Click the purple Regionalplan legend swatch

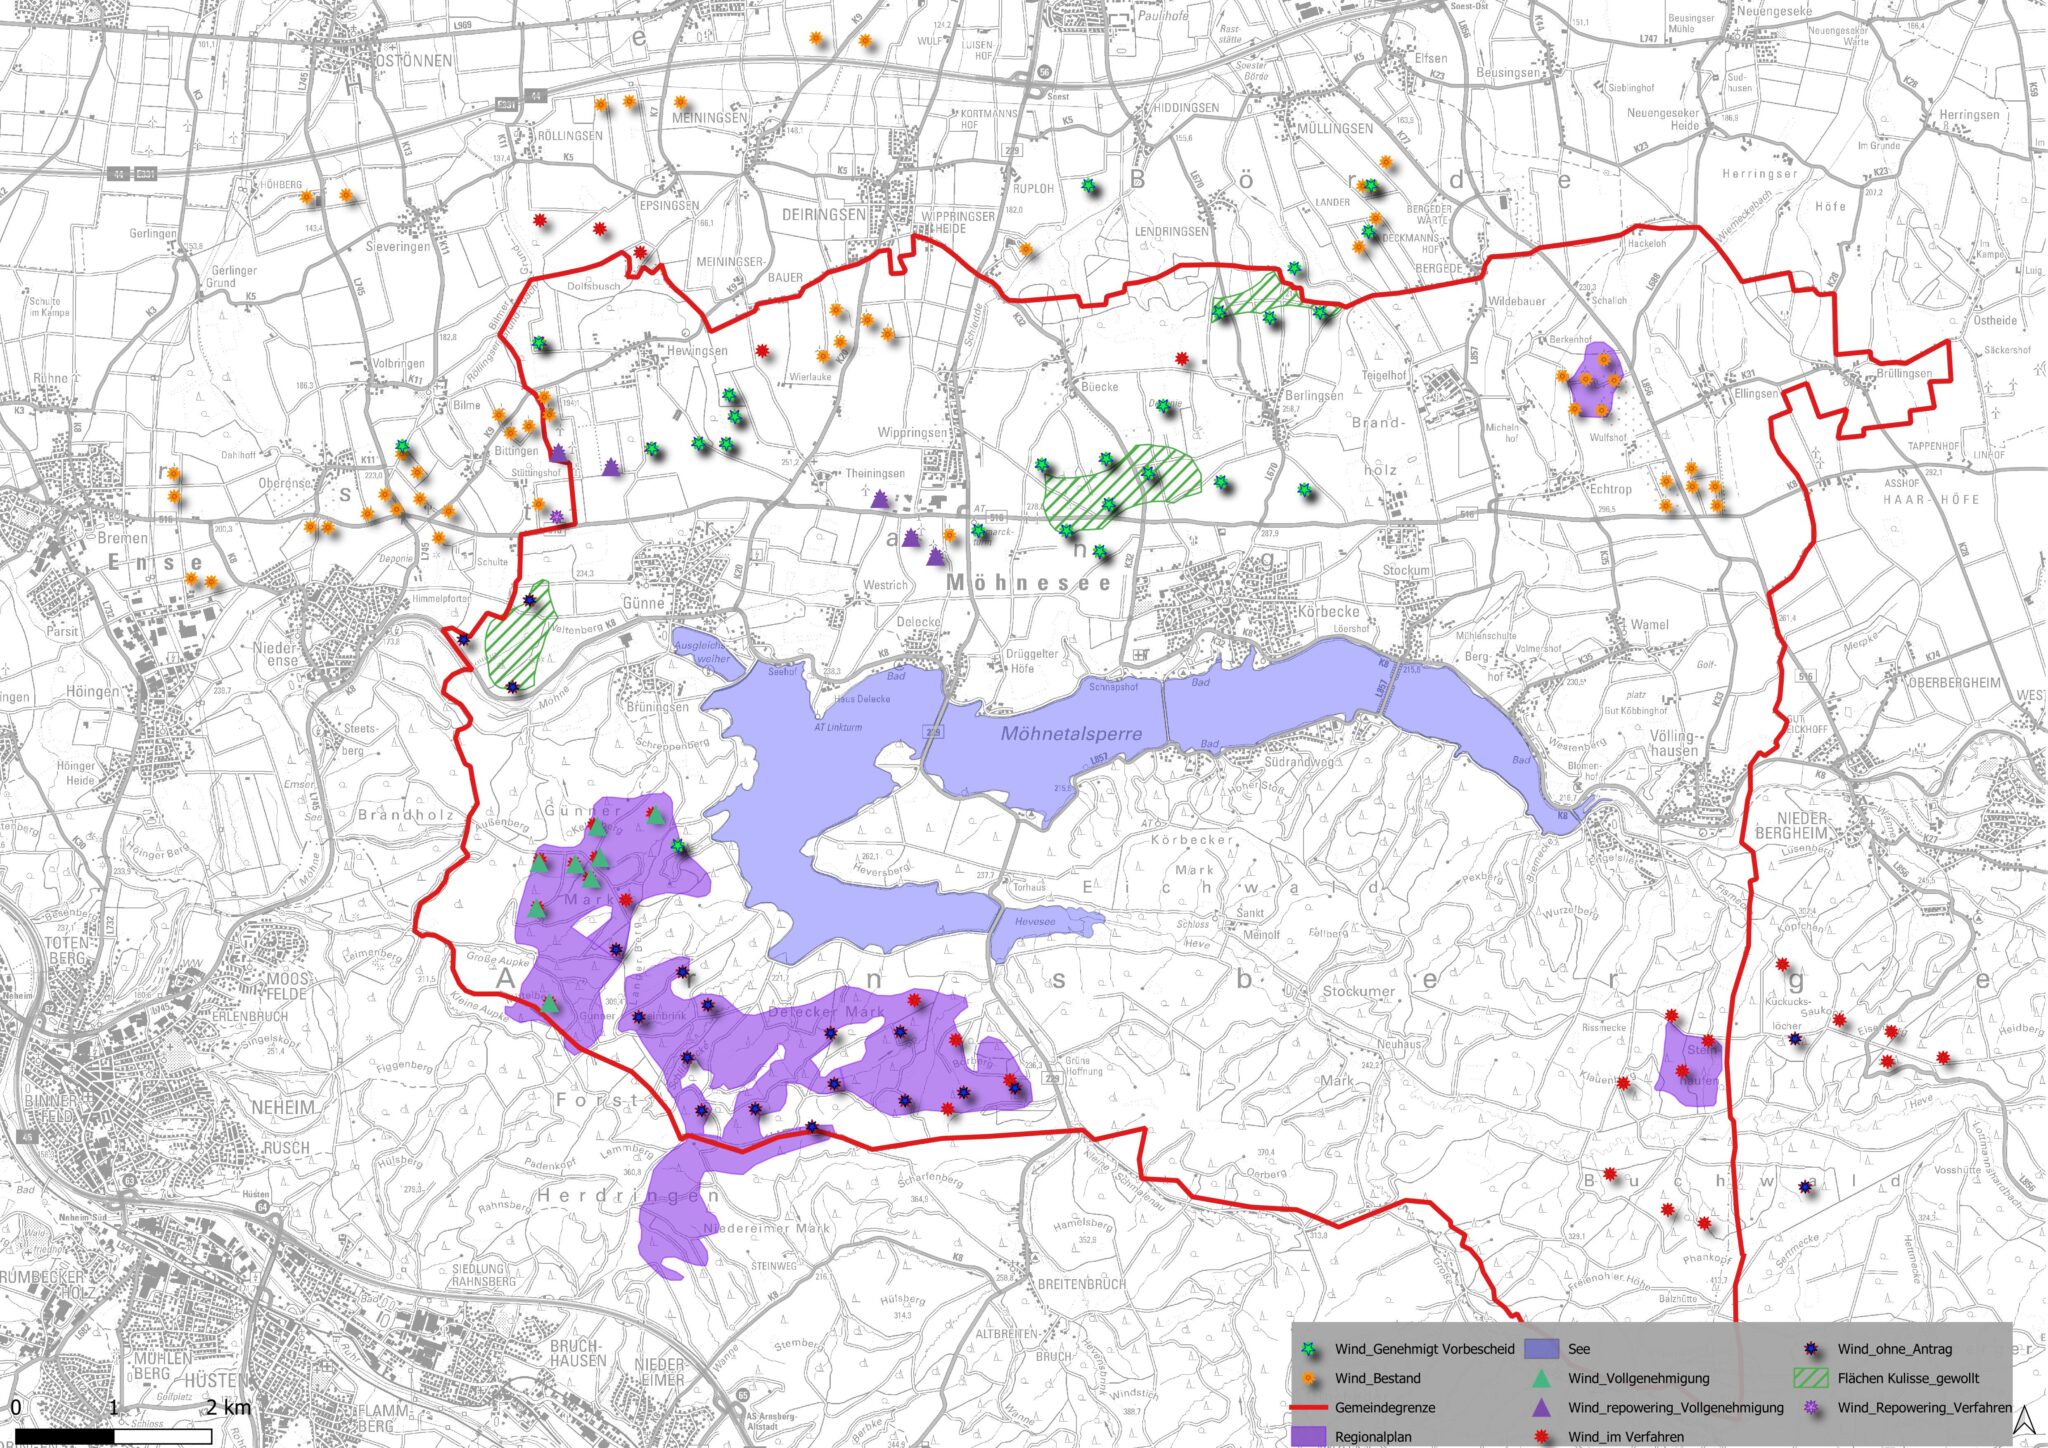(1309, 1436)
